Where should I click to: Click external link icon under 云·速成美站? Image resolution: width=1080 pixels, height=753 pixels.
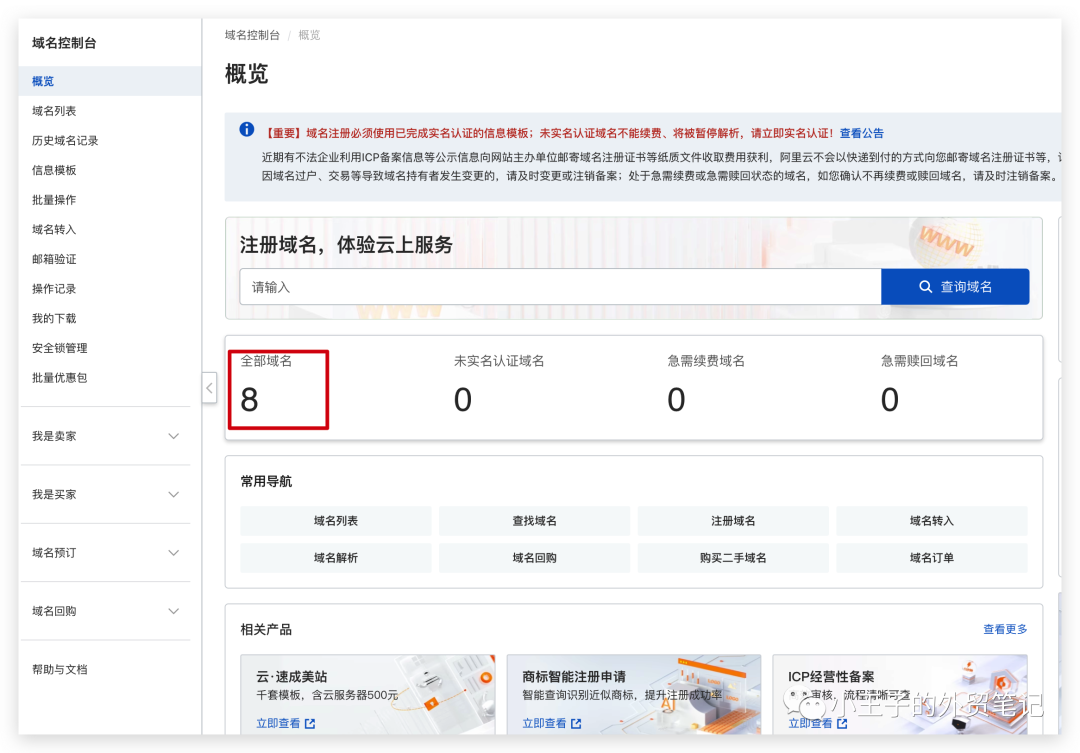310,723
